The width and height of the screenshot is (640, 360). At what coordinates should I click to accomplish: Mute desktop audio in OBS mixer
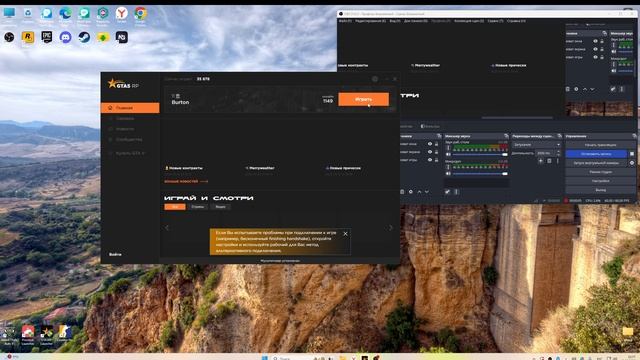pyautogui.click(x=448, y=154)
